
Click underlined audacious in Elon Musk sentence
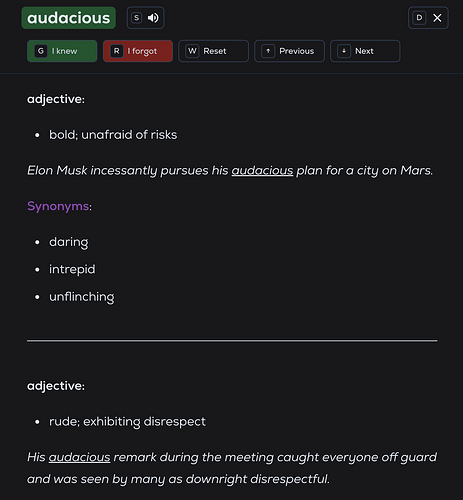pyautogui.click(x=262, y=170)
